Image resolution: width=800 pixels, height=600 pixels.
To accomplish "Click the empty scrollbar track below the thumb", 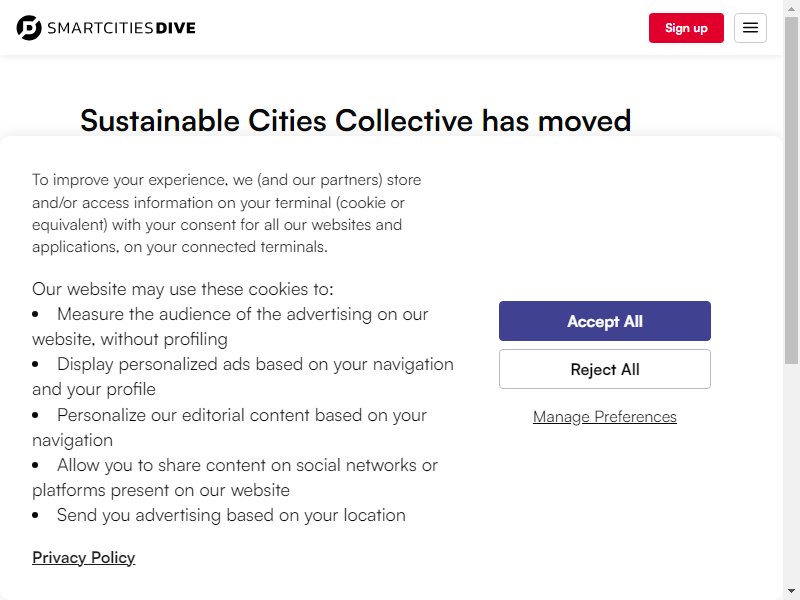I will tap(791, 474).
